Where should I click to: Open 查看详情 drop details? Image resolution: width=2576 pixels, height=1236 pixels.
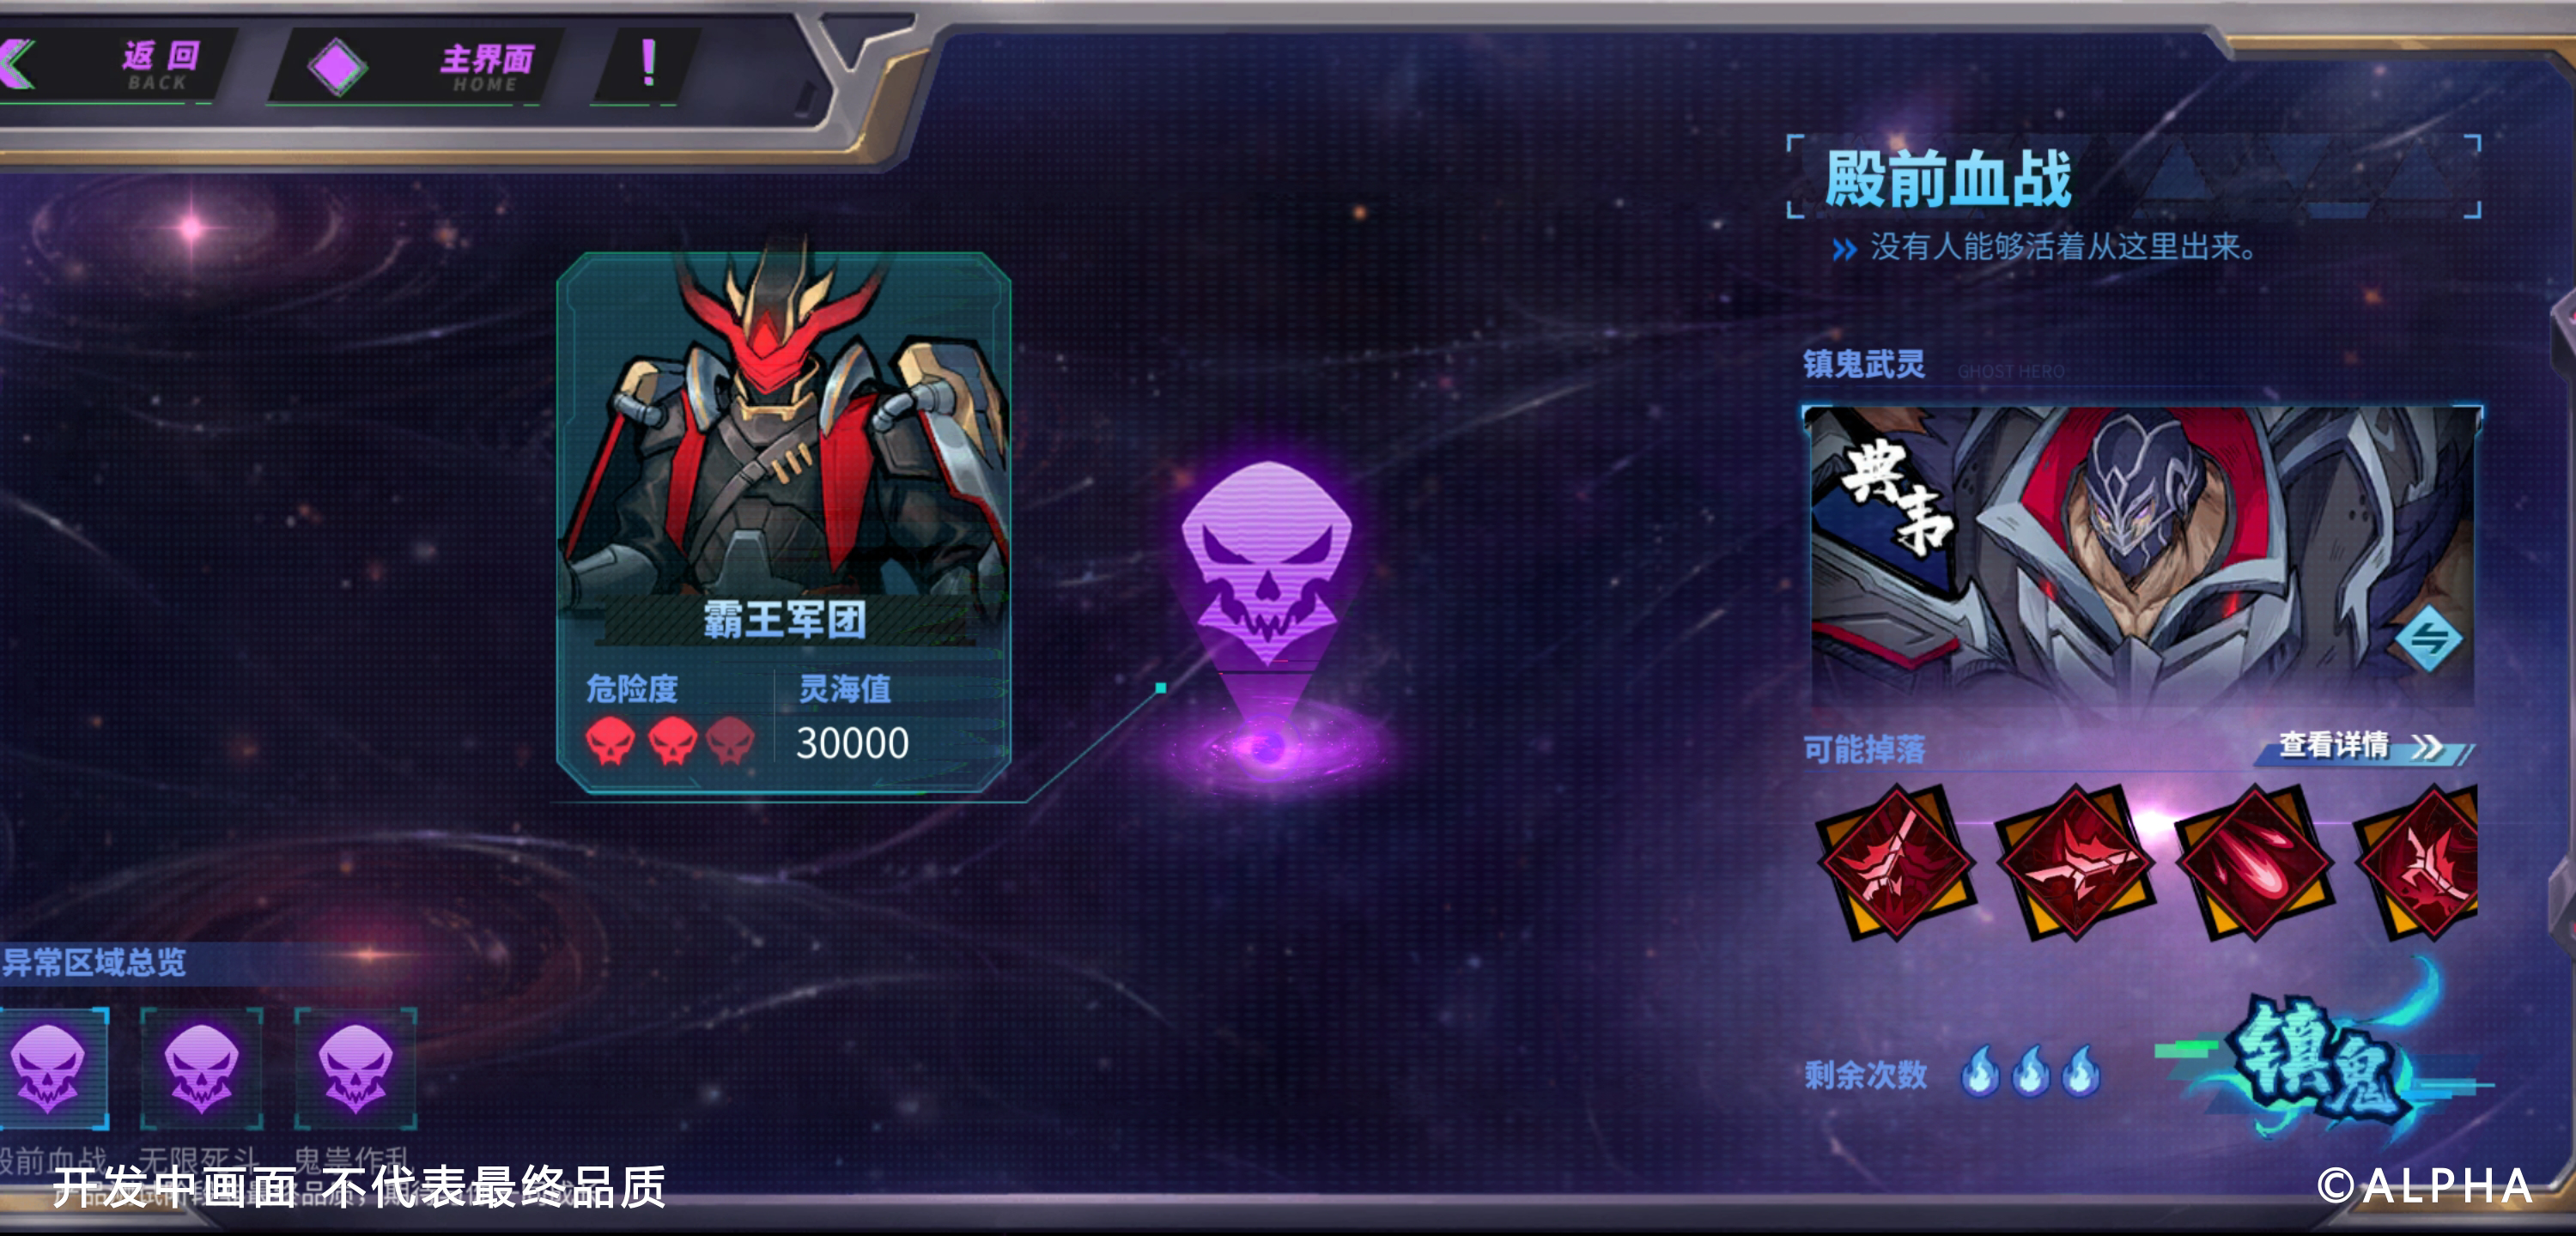click(x=2360, y=746)
